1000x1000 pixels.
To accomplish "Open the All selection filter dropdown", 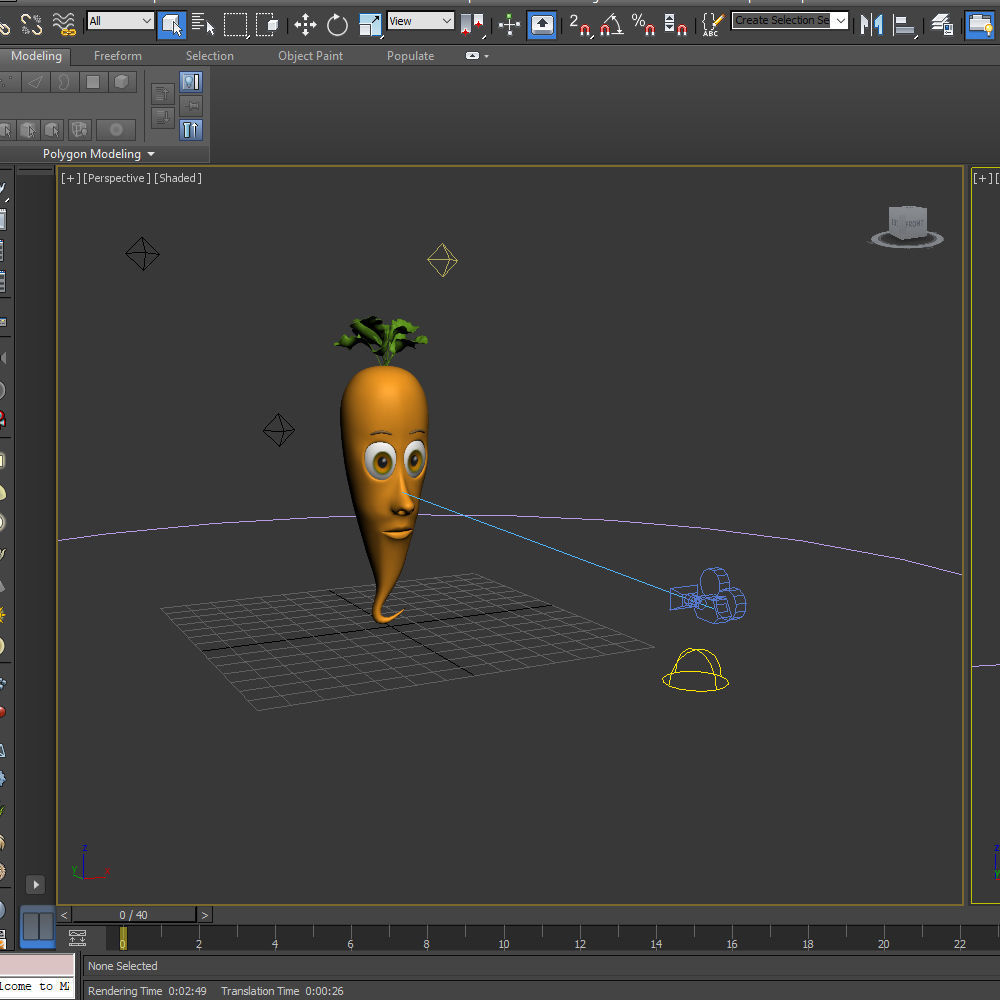I will tap(121, 21).
